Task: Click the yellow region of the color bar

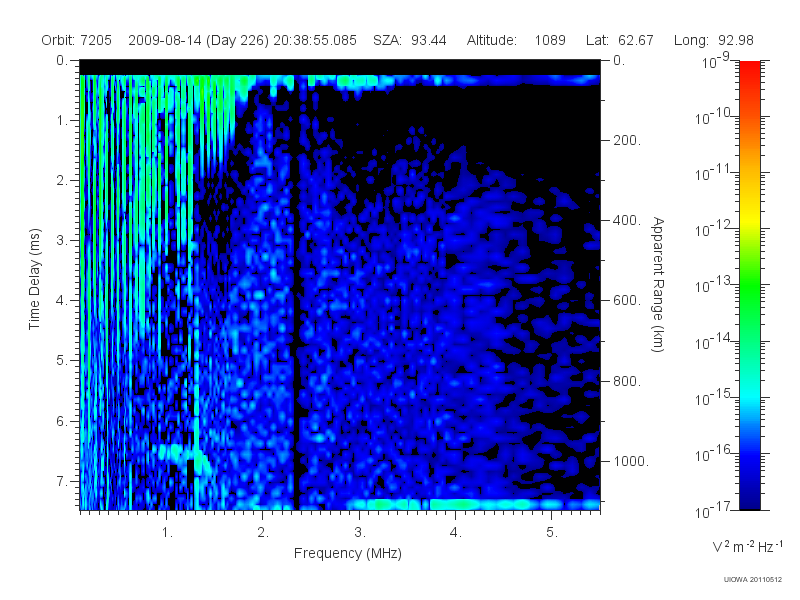Action: [x=750, y=217]
